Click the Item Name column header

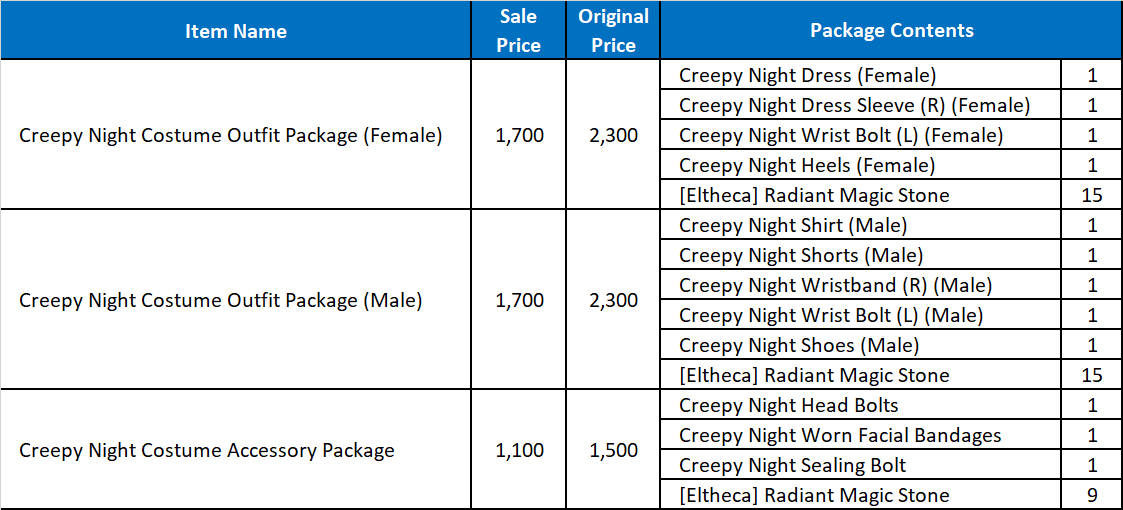(236, 30)
